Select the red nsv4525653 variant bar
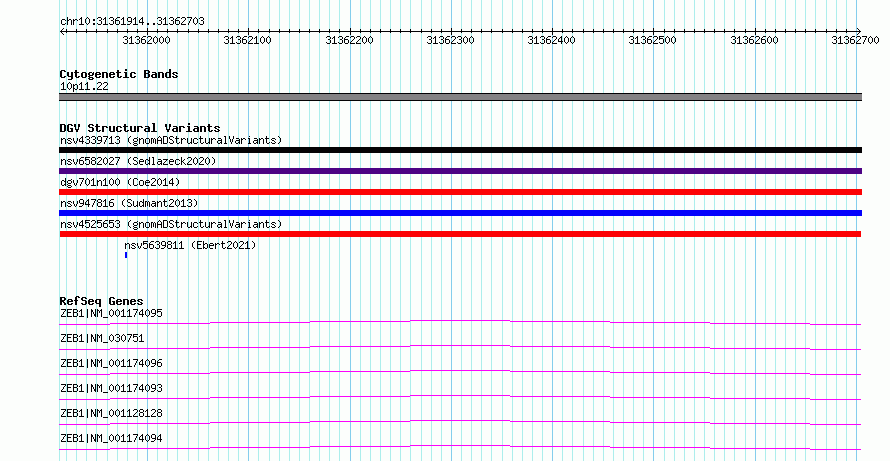 coord(460,234)
